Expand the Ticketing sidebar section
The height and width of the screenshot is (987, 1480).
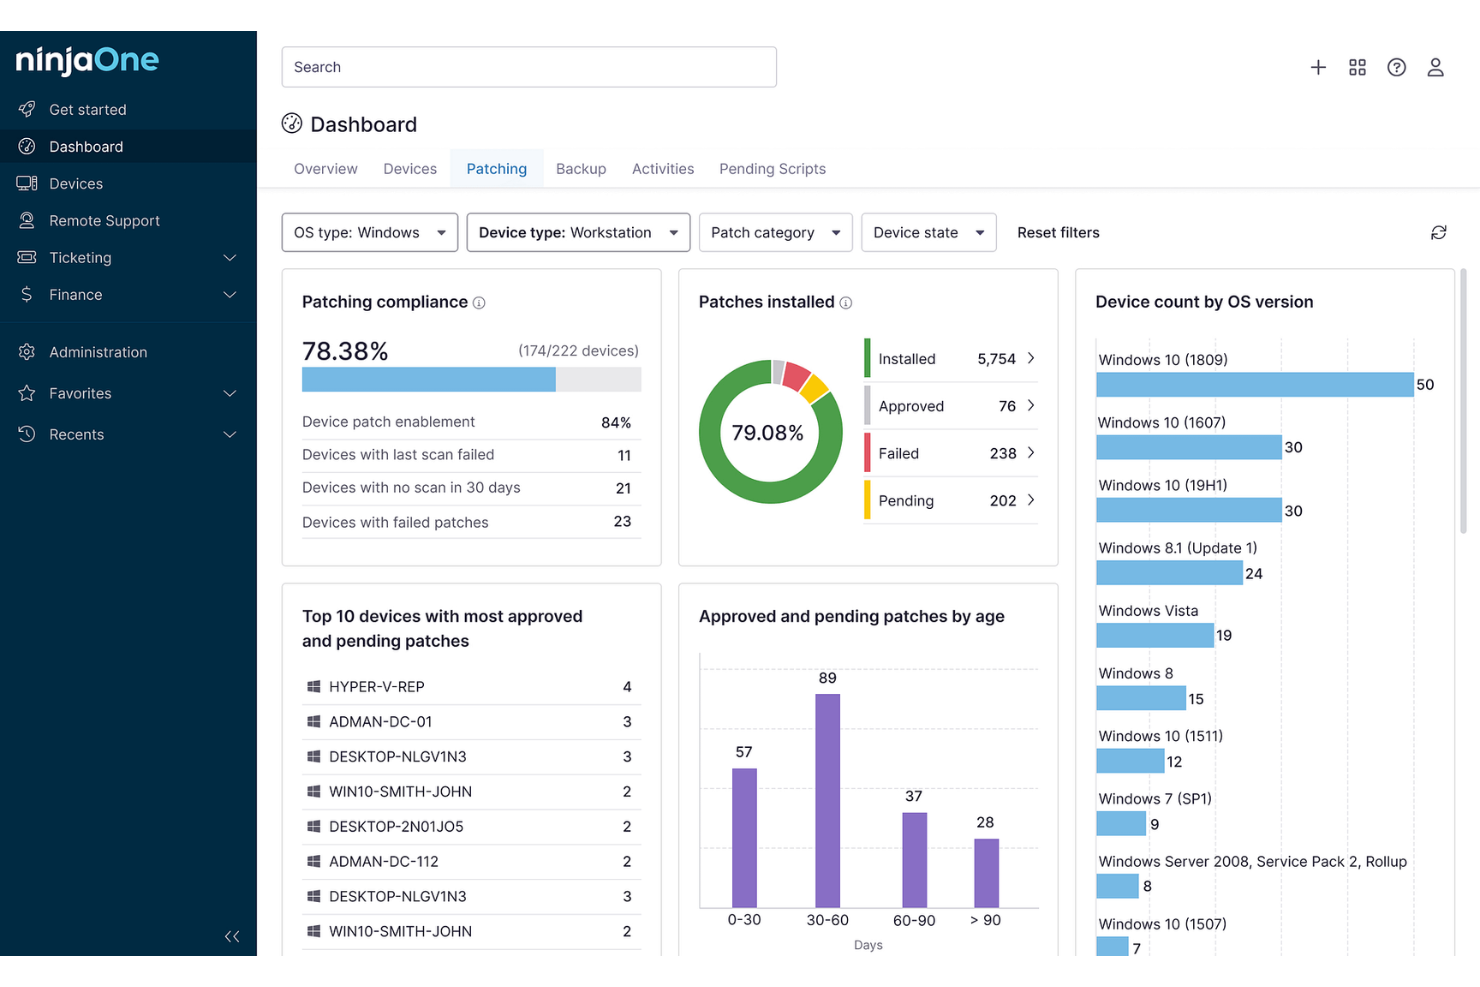pos(81,257)
